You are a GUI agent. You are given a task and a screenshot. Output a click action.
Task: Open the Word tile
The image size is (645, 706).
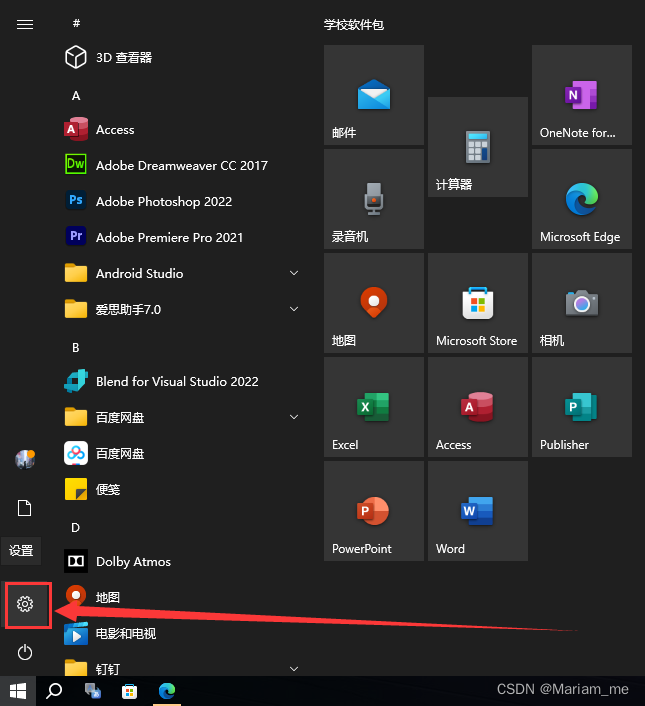click(x=478, y=511)
